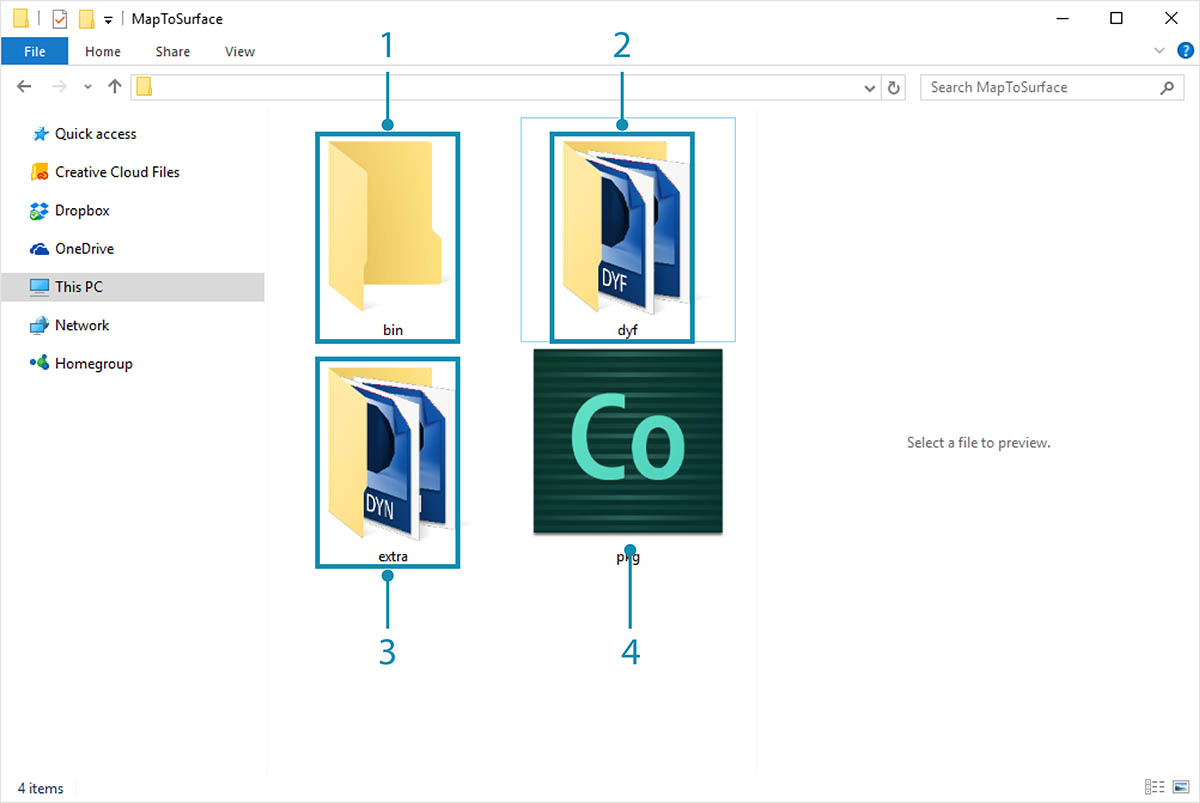Viewport: 1200px width, 803px height.
Task: Navigate back to previous folder
Action: [25, 87]
